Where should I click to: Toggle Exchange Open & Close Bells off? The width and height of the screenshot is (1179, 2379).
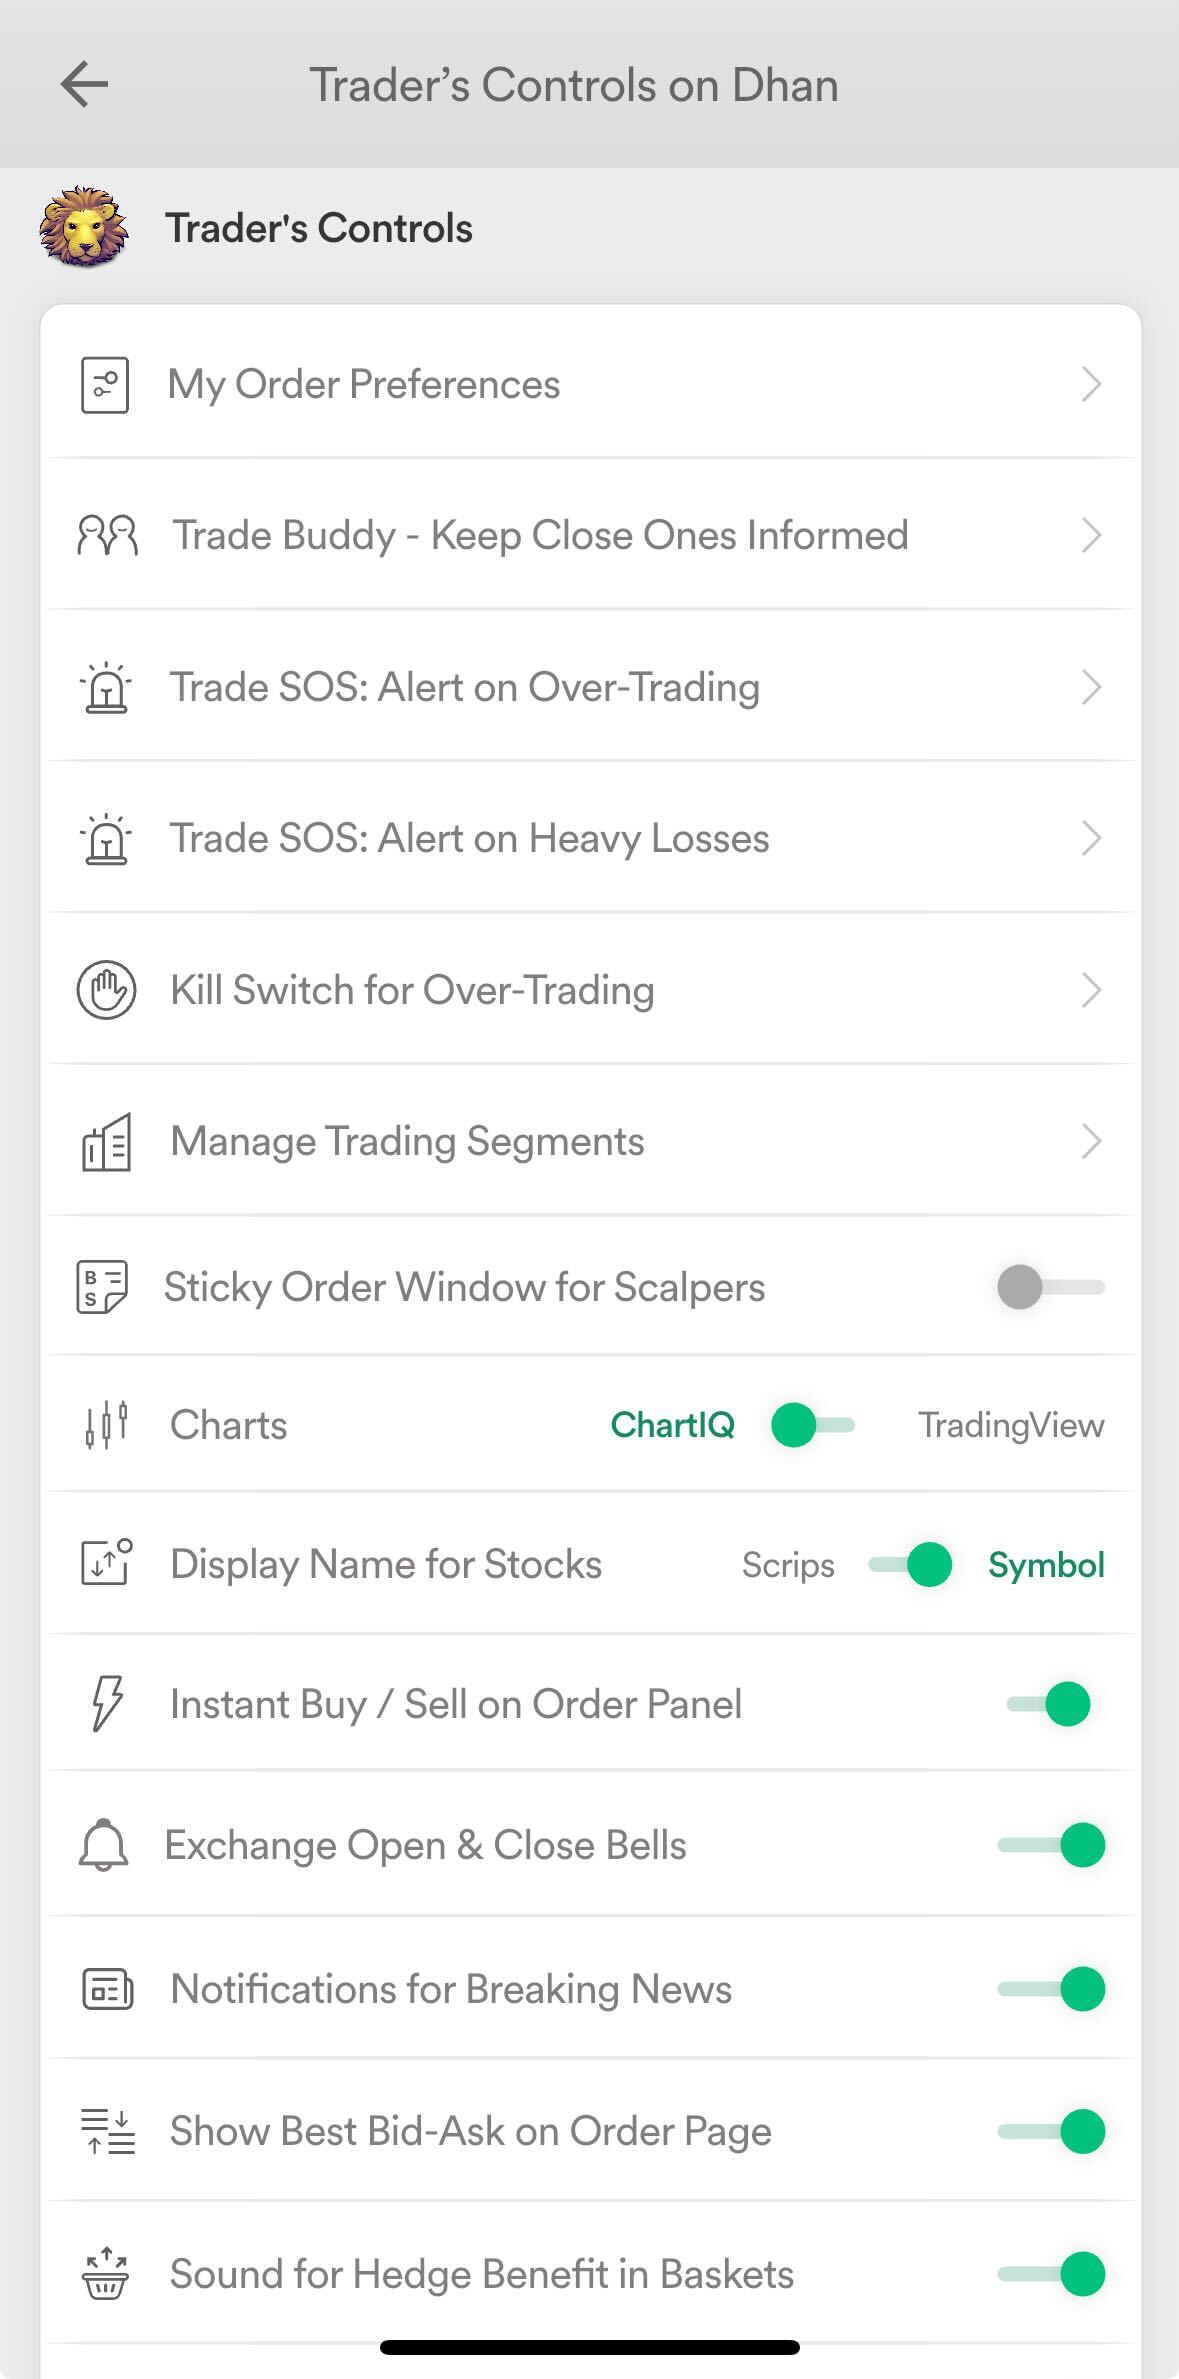click(x=1052, y=1845)
